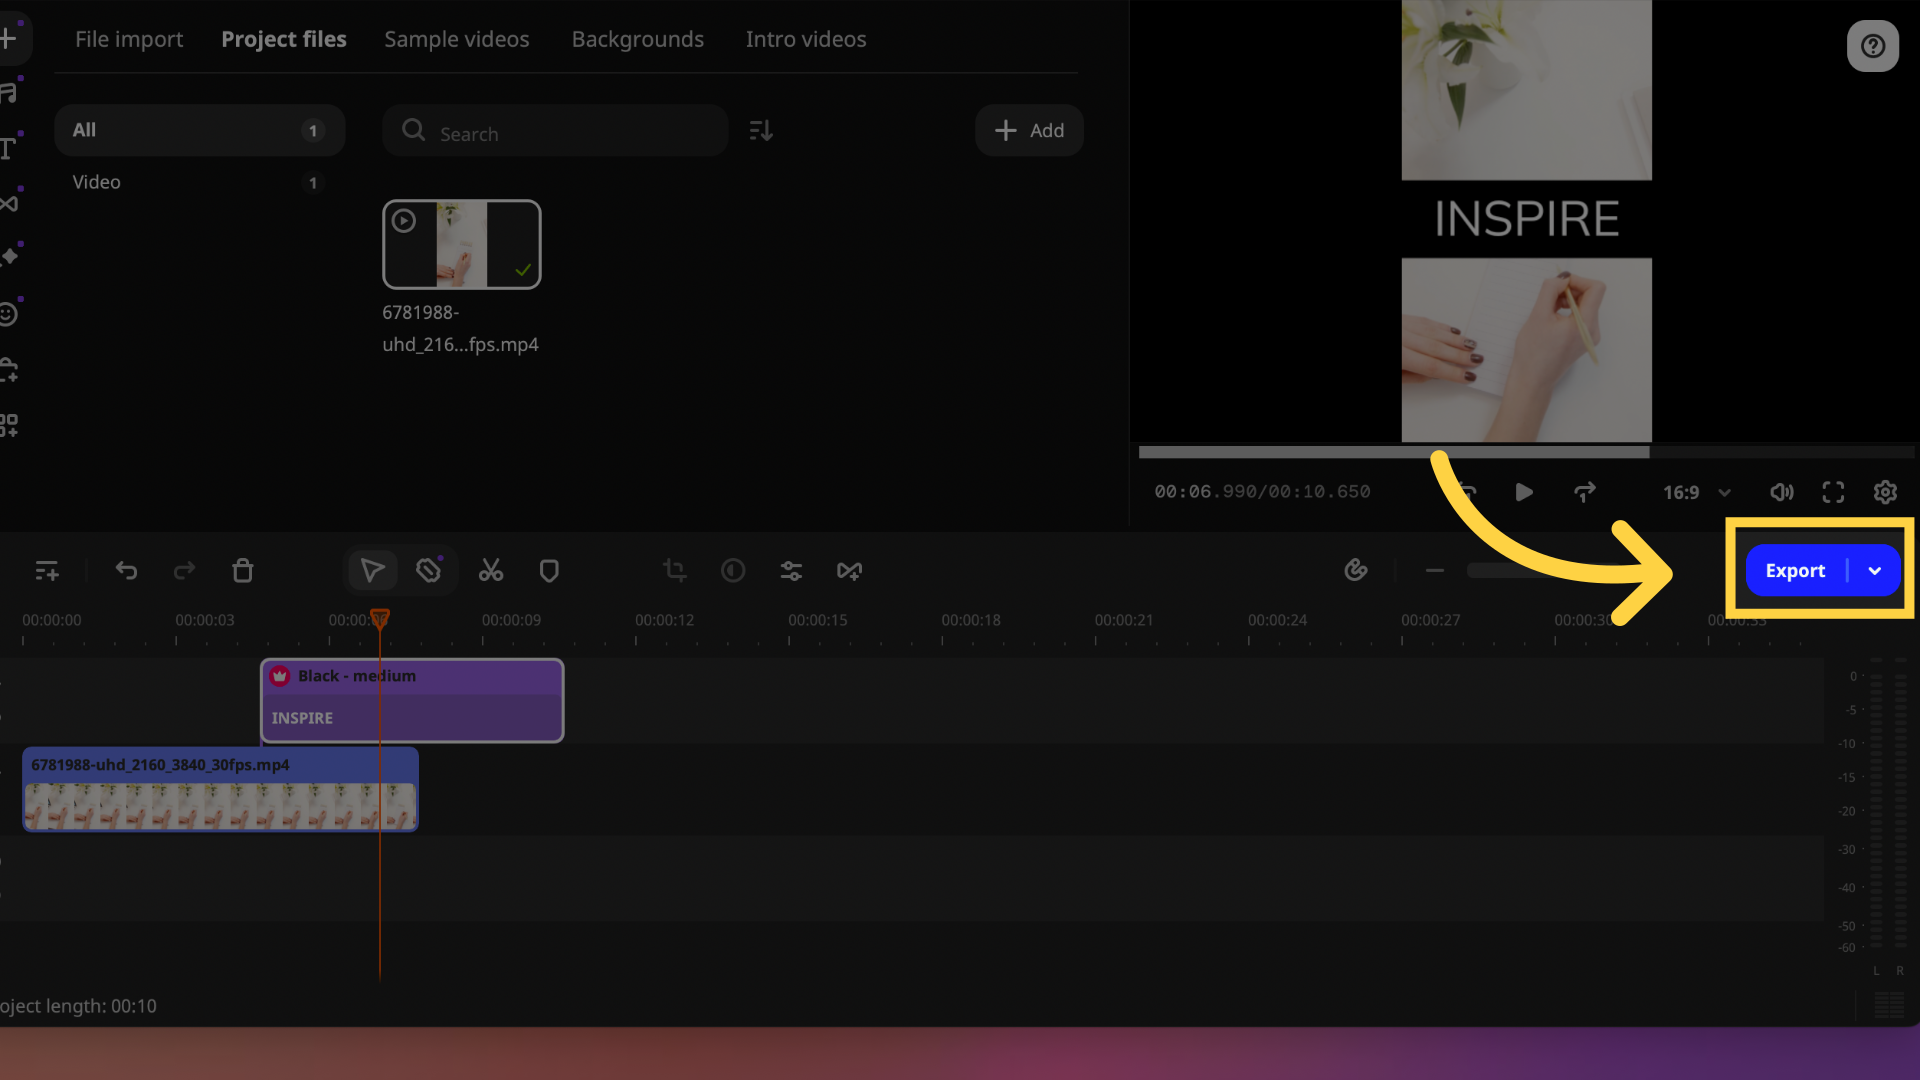Open preview settings gear
Image resolution: width=1920 pixels, height=1080 pixels.
[x=1885, y=492]
